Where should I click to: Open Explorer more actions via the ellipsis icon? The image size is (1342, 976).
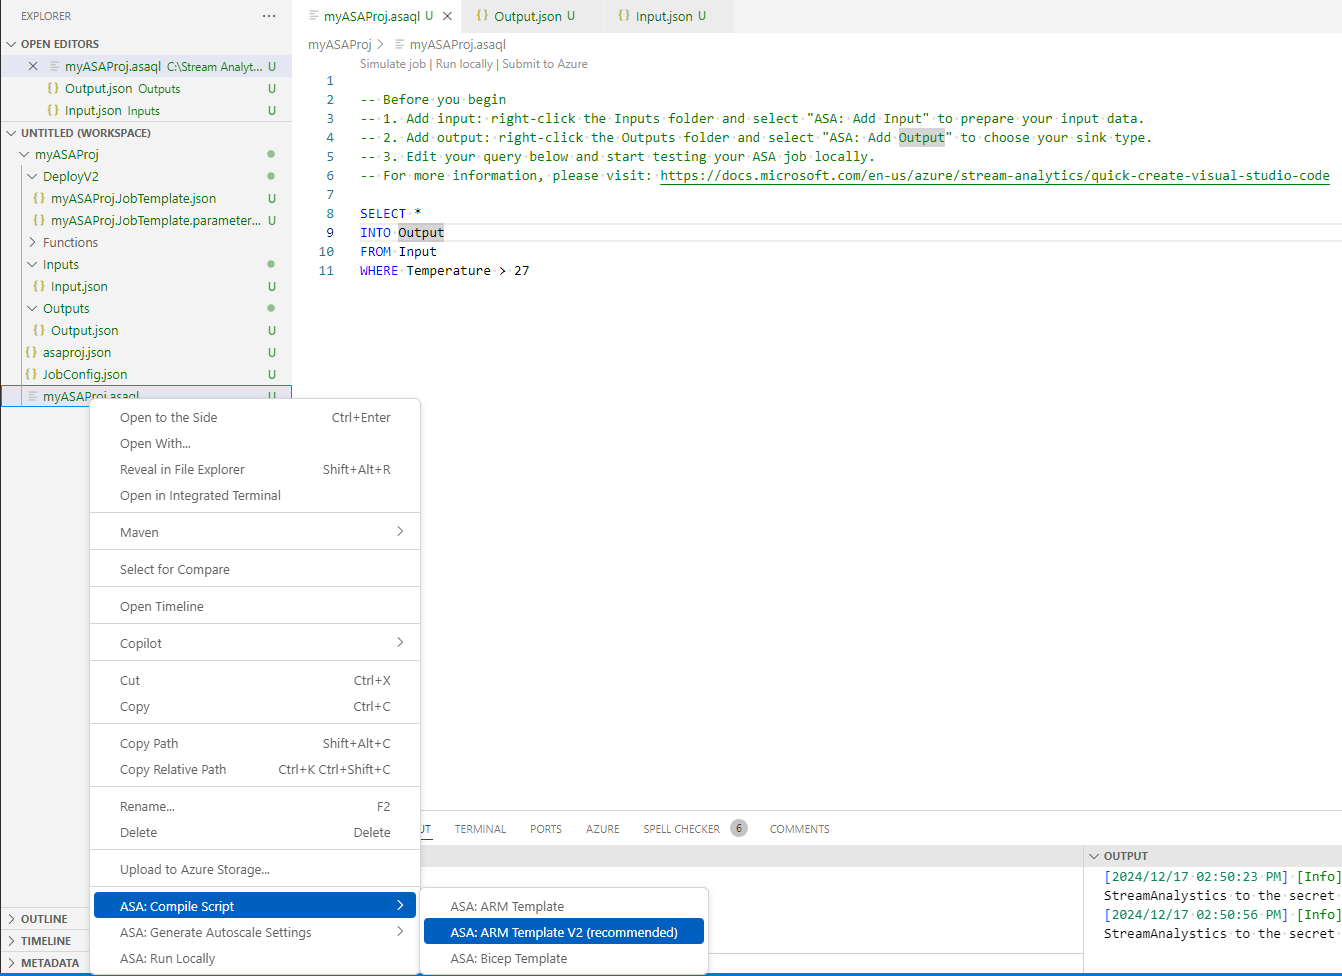[268, 15]
